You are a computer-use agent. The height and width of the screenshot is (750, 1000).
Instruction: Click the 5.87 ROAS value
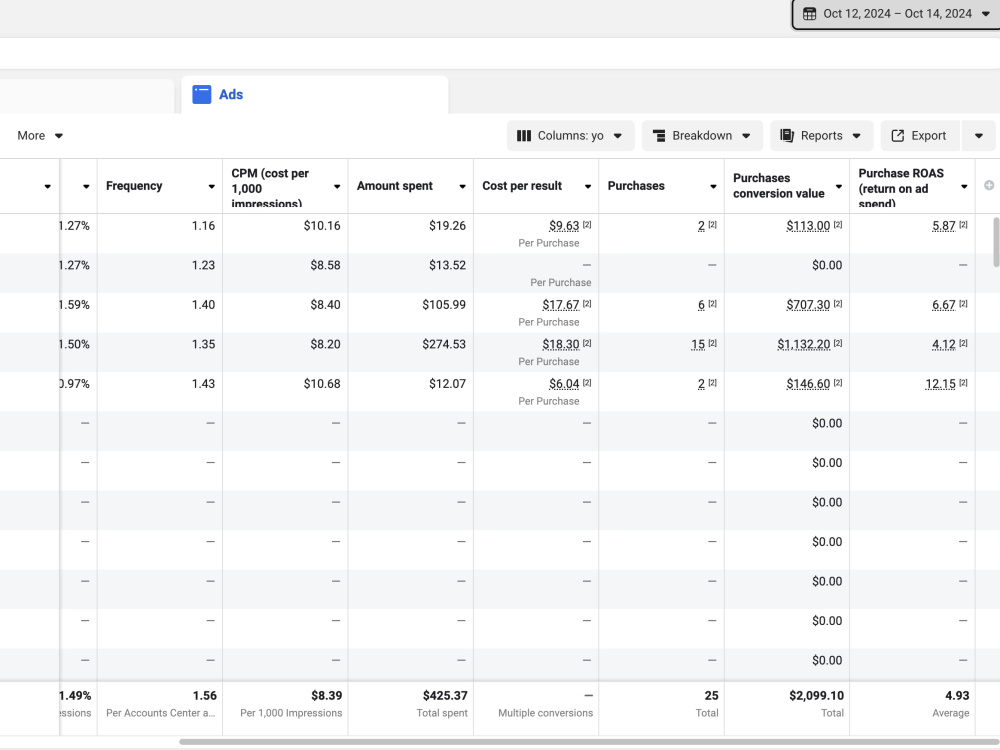point(944,226)
